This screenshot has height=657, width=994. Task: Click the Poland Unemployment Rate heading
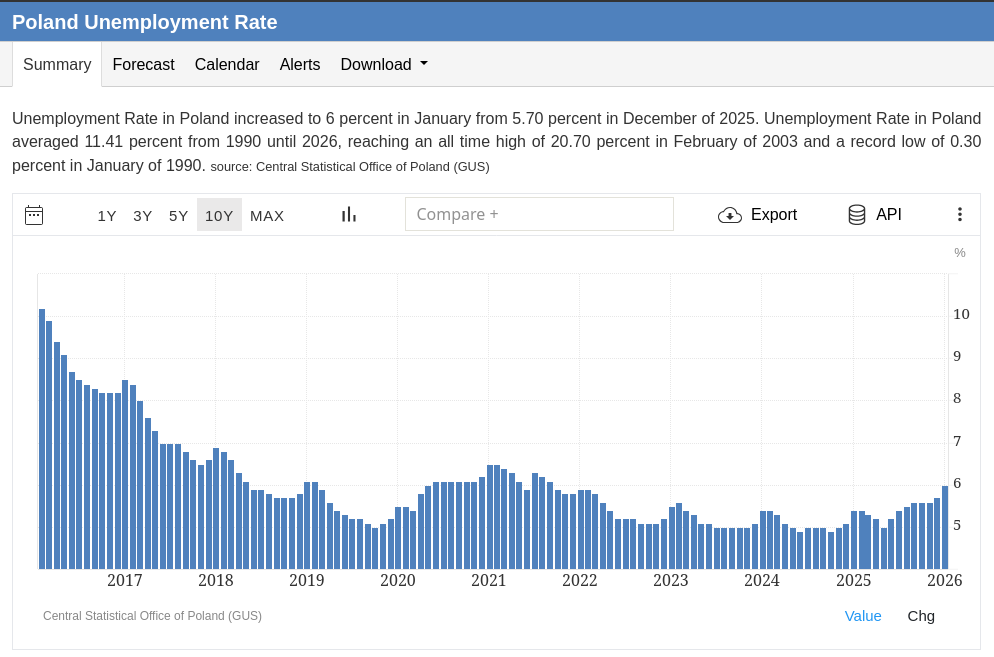click(x=145, y=22)
